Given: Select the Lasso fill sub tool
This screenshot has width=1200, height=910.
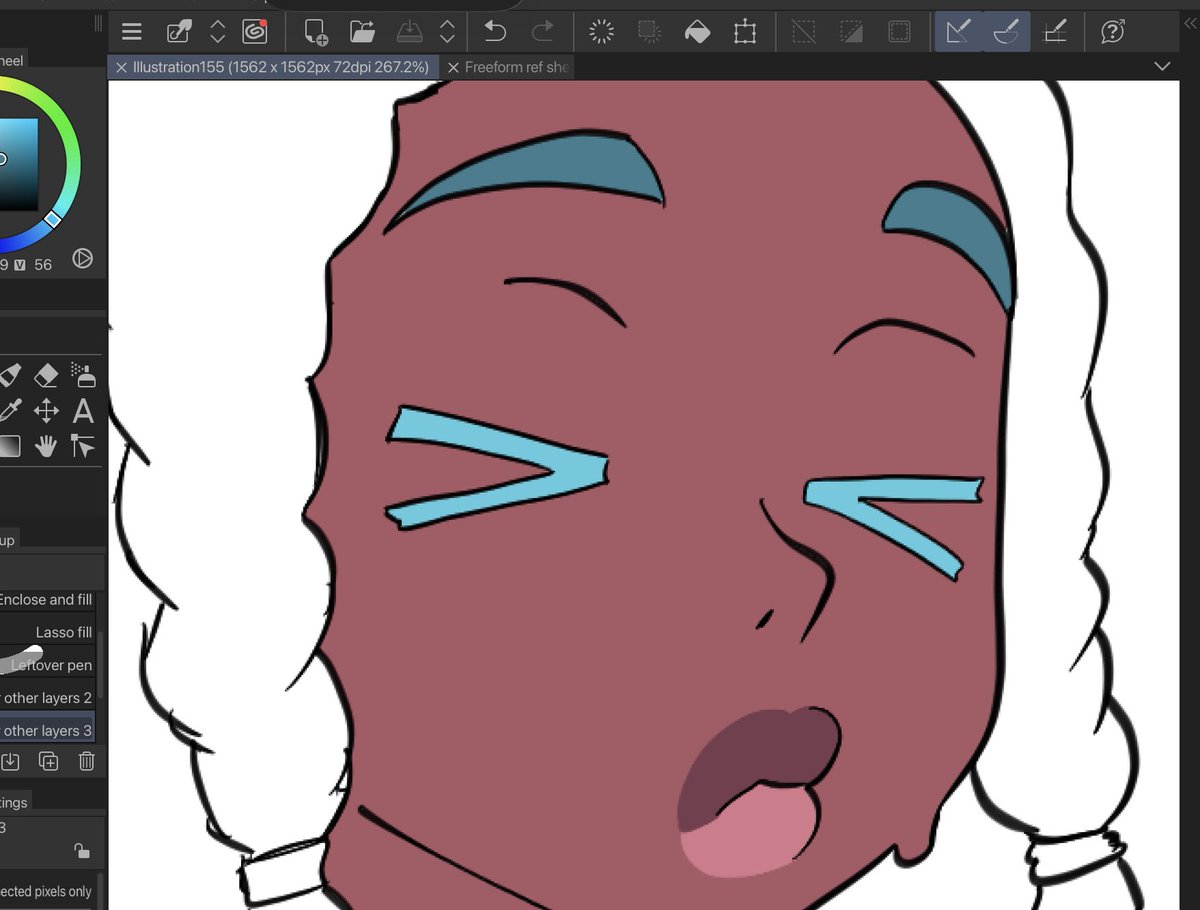Looking at the screenshot, I should [46, 632].
